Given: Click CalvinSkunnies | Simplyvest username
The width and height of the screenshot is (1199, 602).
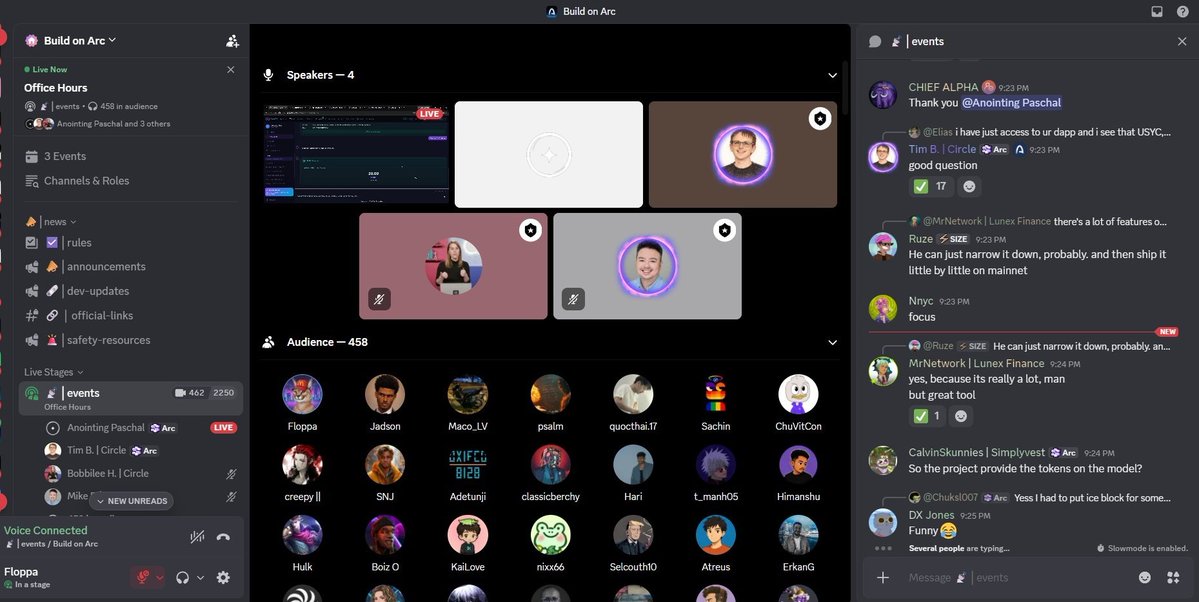Looking at the screenshot, I should [x=976, y=453].
